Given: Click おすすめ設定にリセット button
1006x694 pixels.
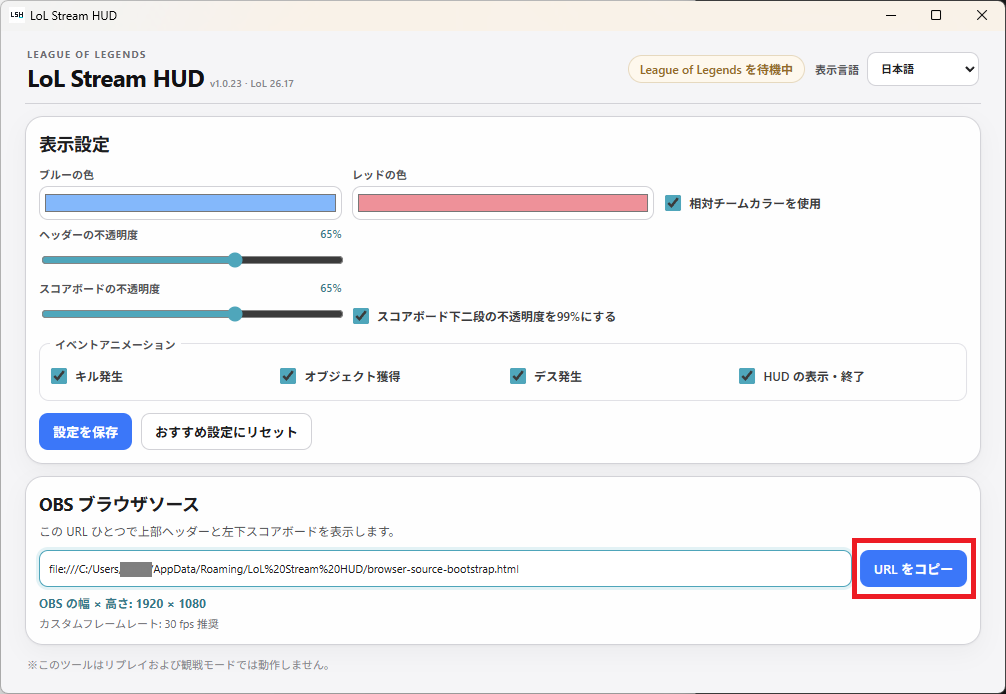Looking at the screenshot, I should coord(226,432).
